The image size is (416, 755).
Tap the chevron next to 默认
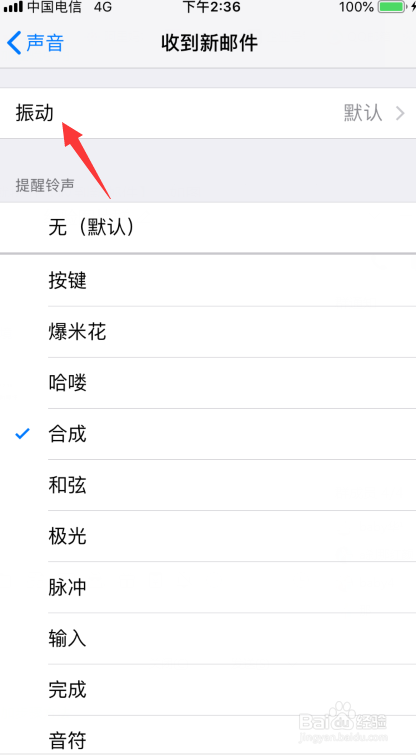(x=401, y=114)
